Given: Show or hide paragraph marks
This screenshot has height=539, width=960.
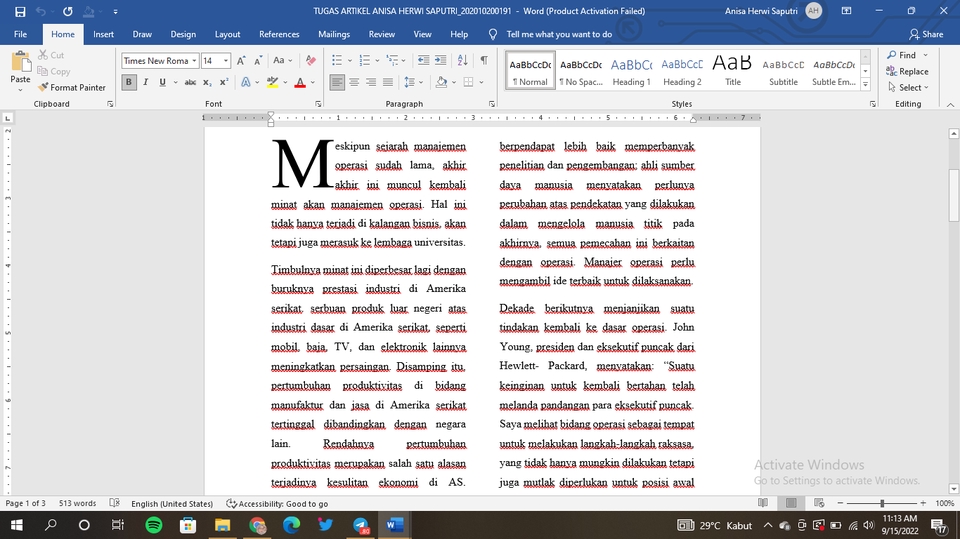Looking at the screenshot, I should 484,61.
